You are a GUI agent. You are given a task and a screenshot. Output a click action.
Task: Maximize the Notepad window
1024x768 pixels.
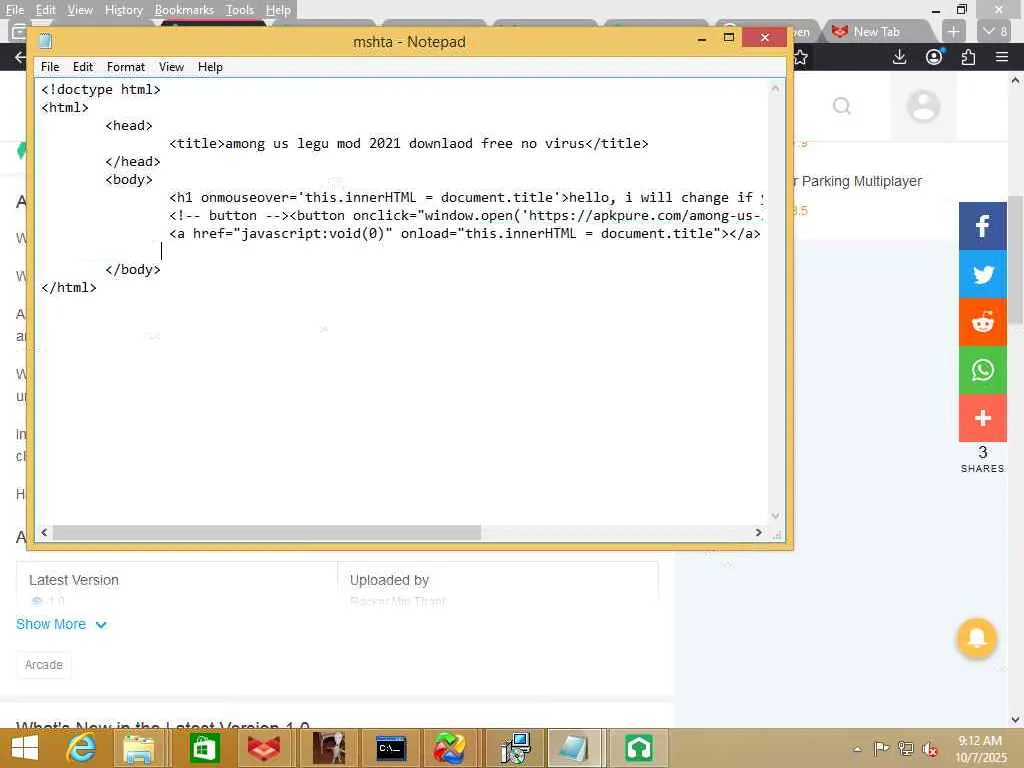[729, 37]
